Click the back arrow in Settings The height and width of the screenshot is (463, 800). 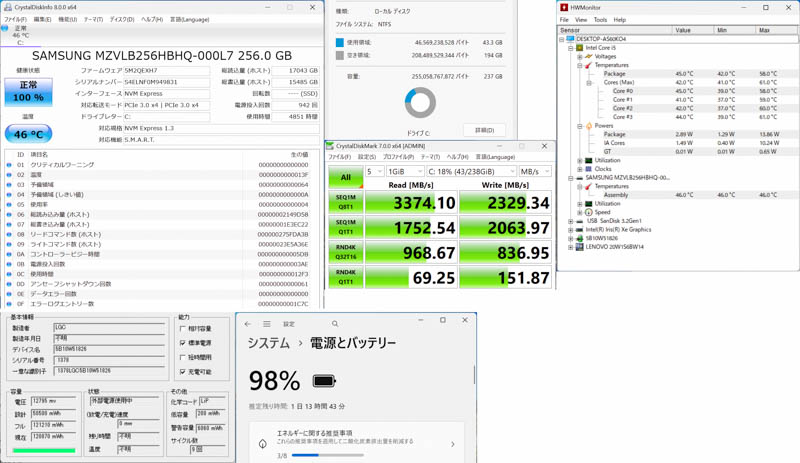click(x=248, y=324)
